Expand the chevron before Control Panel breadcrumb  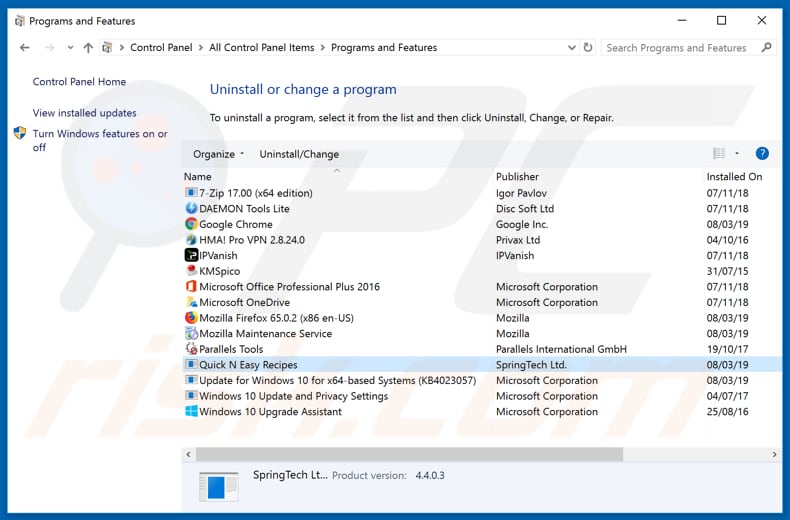(x=121, y=47)
